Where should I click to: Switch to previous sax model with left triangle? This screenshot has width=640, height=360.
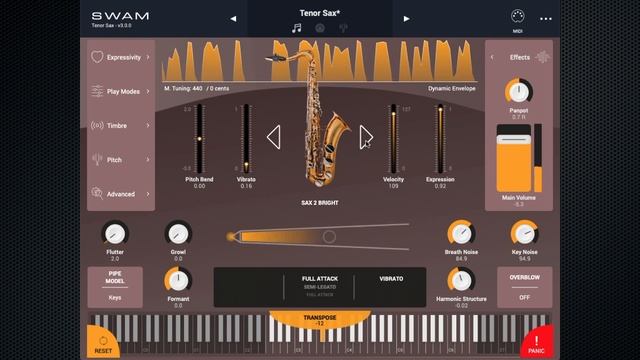point(274,137)
